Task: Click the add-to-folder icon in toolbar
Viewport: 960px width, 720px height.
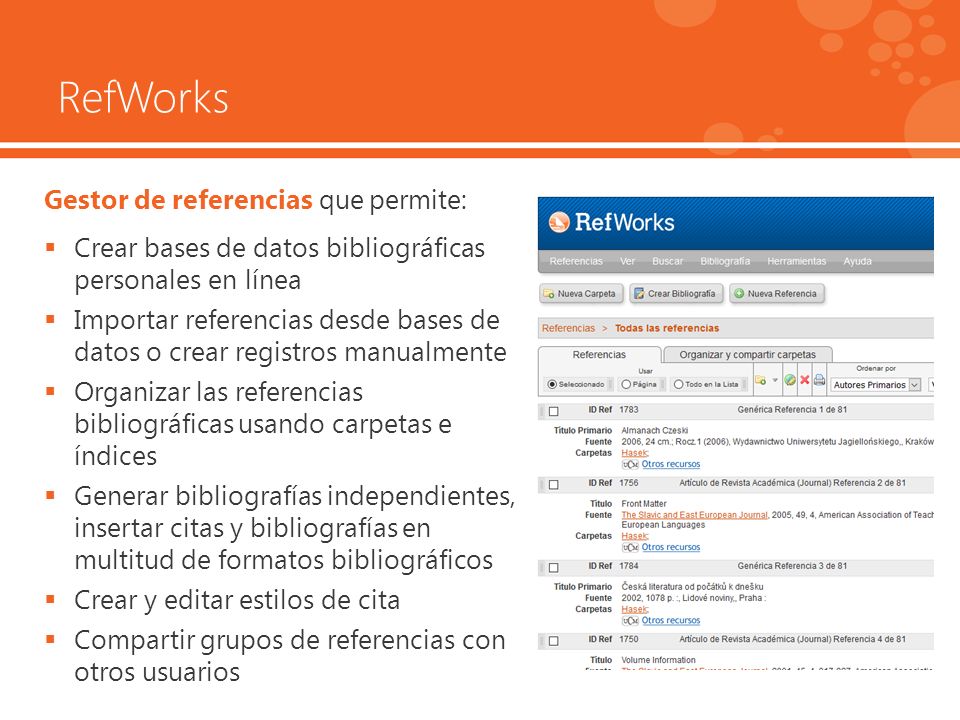Action: (x=760, y=380)
